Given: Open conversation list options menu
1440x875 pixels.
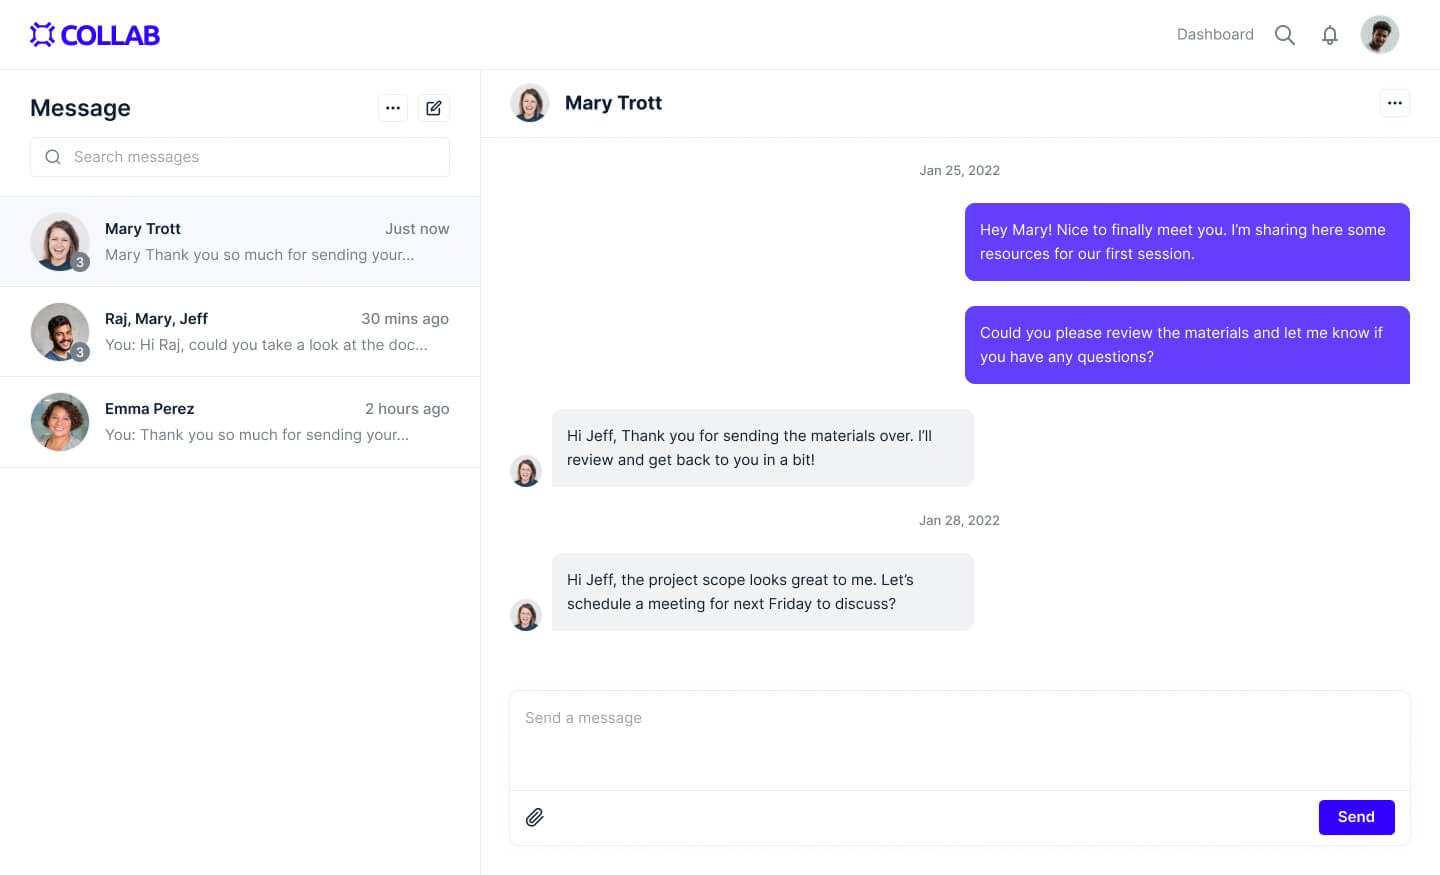Looking at the screenshot, I should (x=393, y=107).
